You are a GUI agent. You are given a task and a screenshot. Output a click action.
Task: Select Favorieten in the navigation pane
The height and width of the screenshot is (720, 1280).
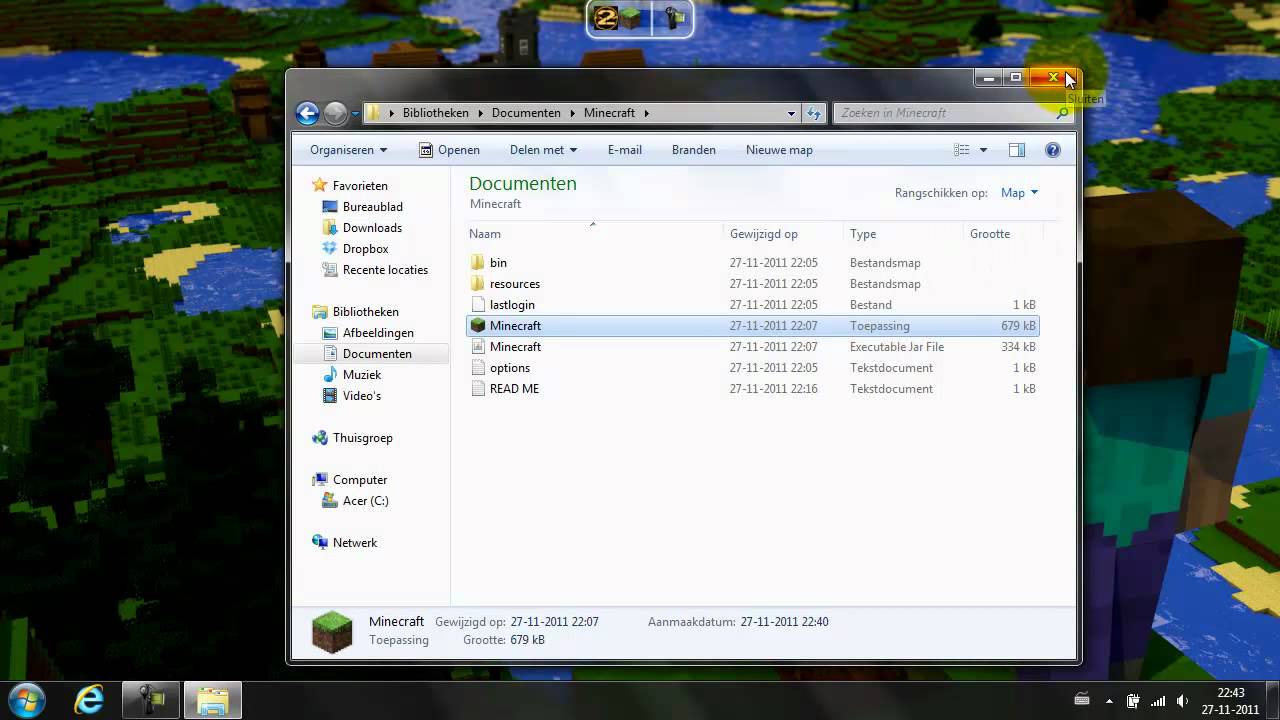pyautogui.click(x=360, y=186)
